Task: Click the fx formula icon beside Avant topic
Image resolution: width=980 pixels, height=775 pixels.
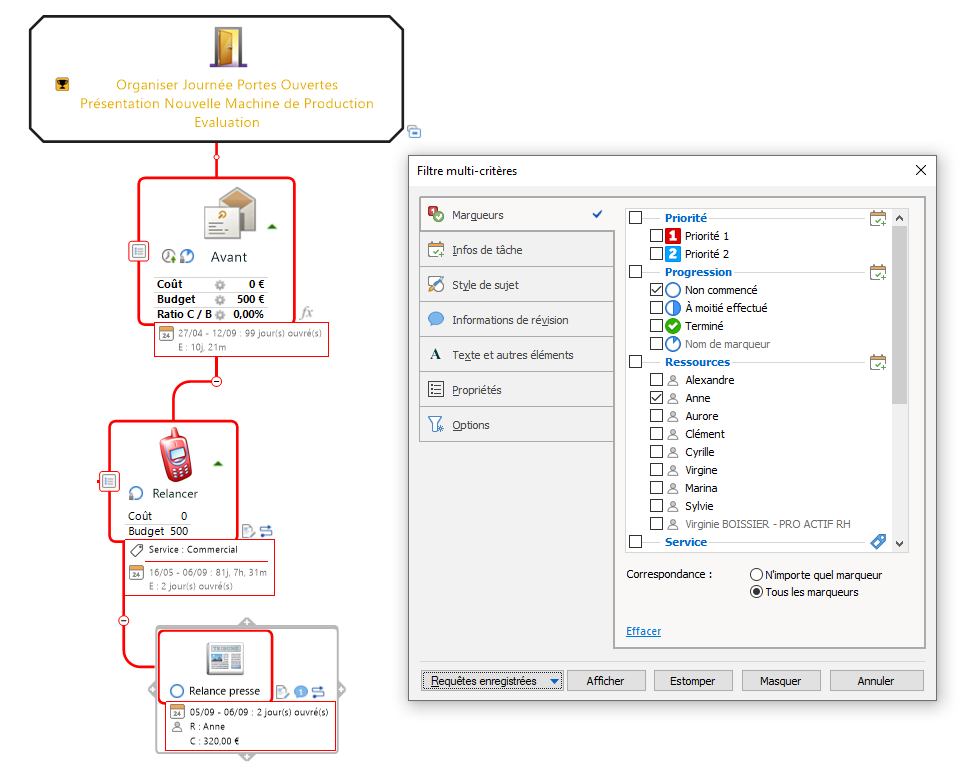Action: [x=307, y=313]
